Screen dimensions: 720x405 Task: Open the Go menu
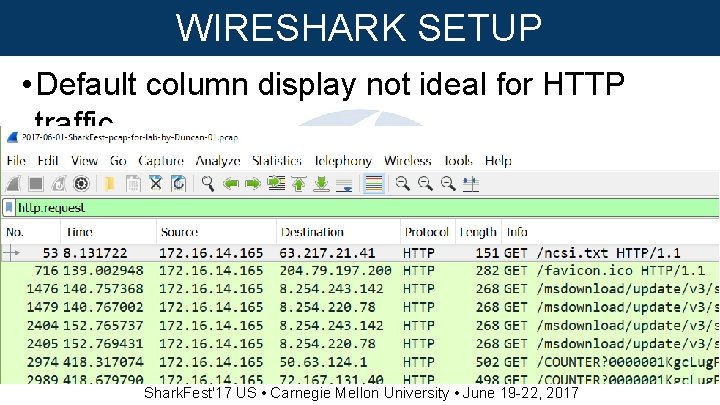pyautogui.click(x=118, y=161)
